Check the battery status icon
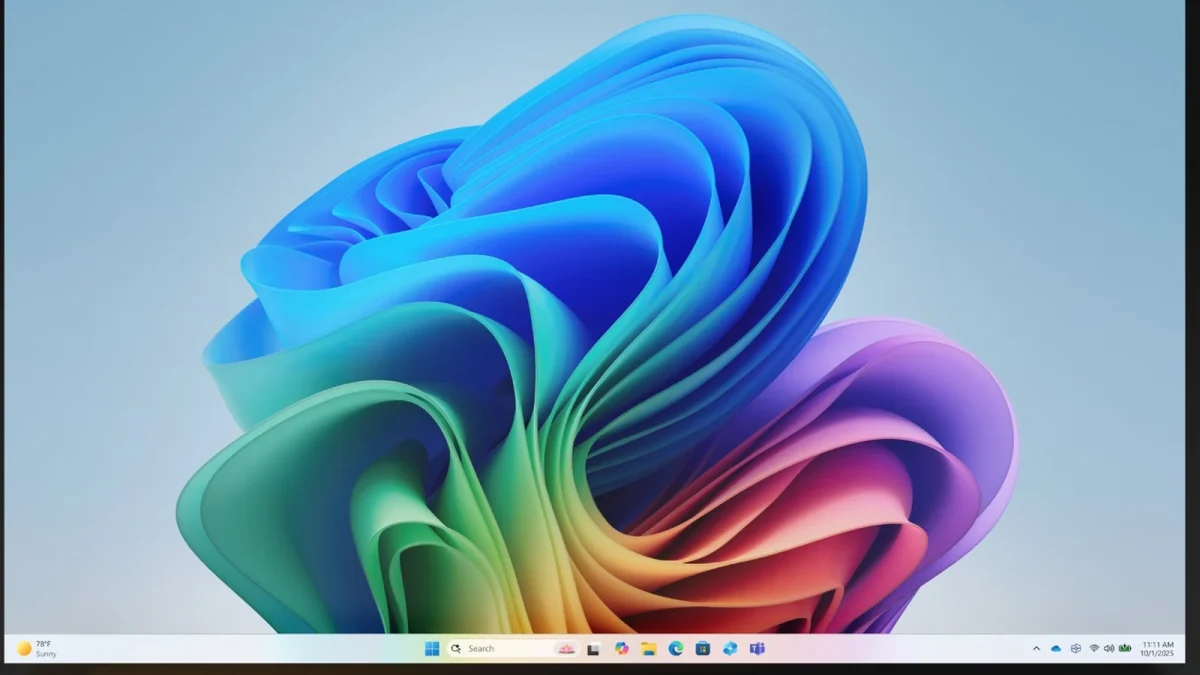The image size is (1200, 675). (x=1125, y=648)
